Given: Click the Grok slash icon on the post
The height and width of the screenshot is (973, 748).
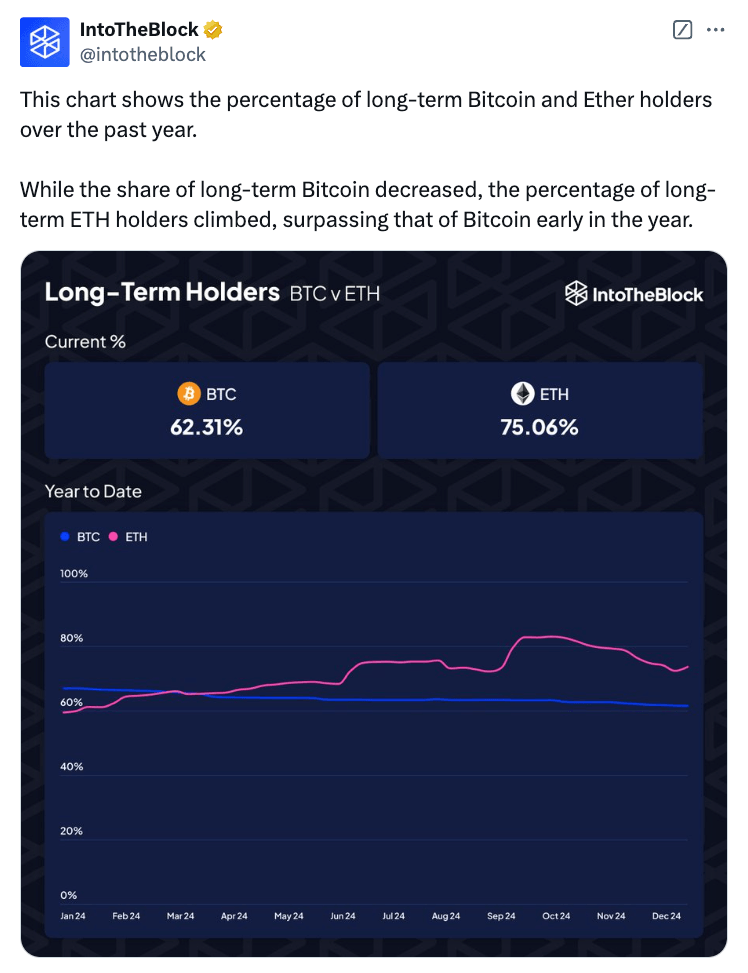Looking at the screenshot, I should pos(682,30).
